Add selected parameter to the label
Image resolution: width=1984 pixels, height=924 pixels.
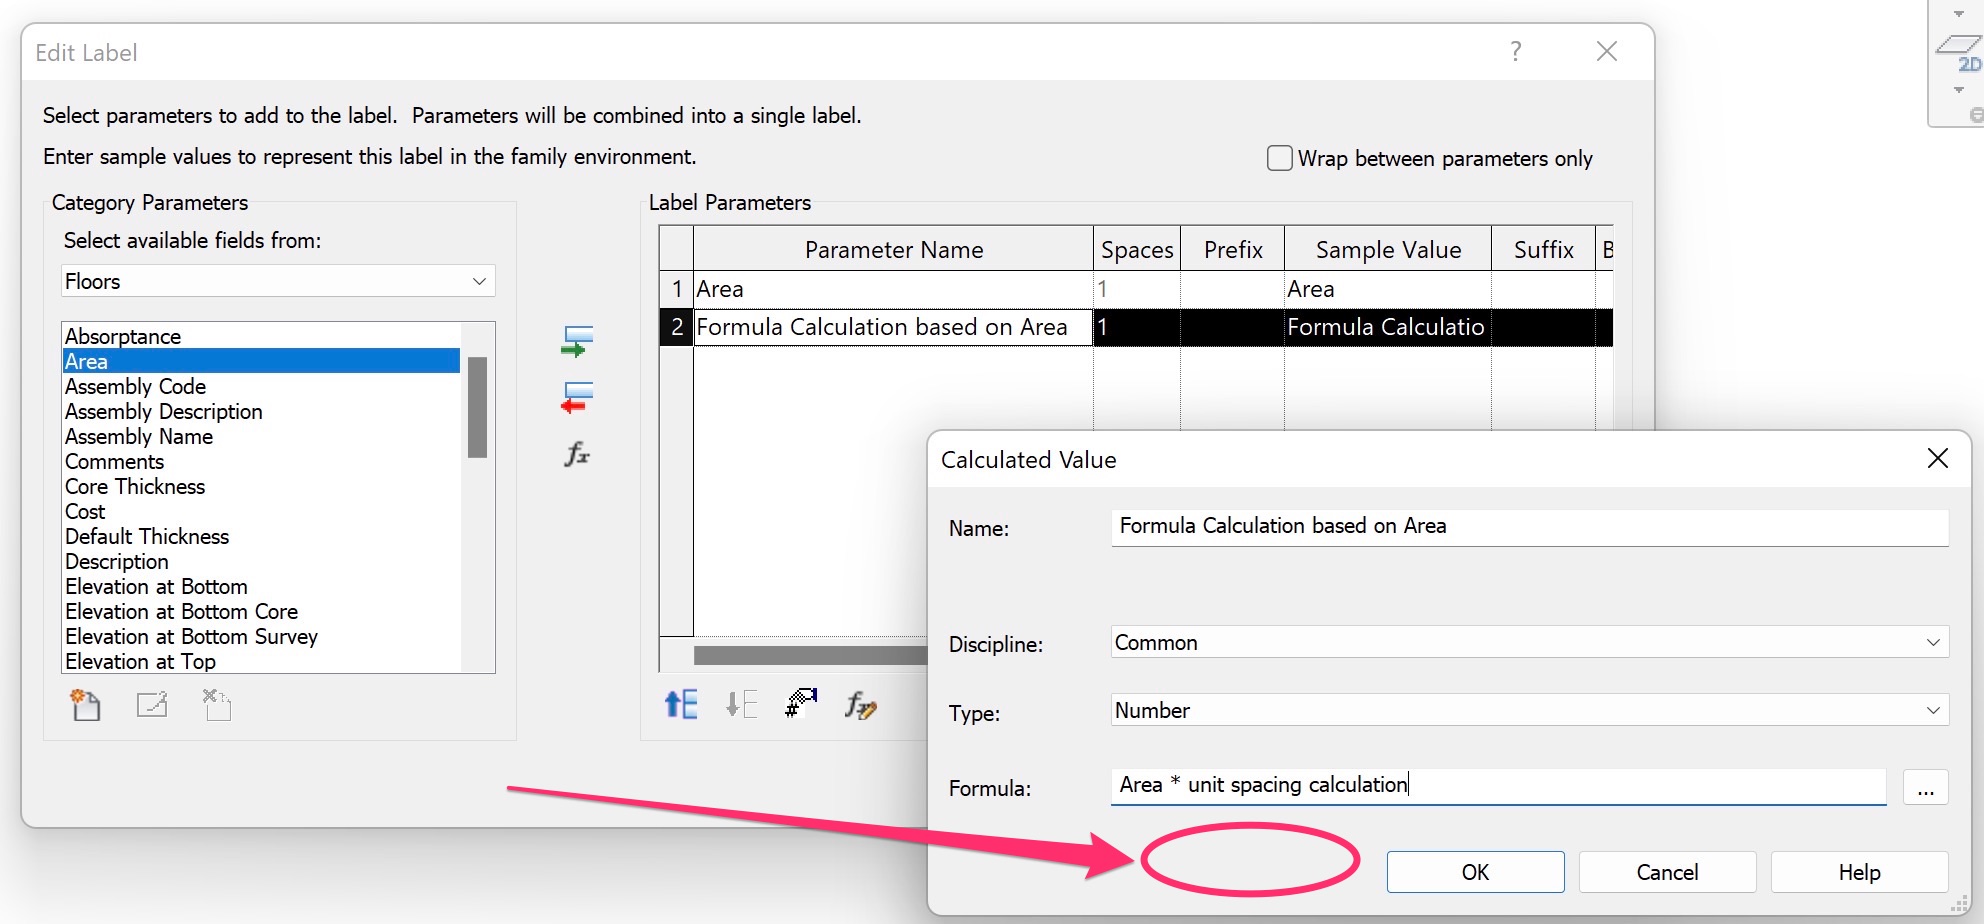(x=578, y=341)
